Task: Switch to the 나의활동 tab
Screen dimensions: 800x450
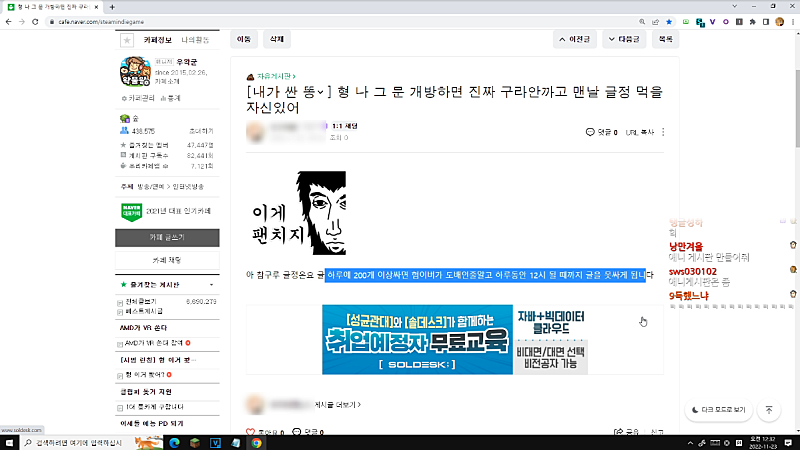Action: tap(195, 40)
